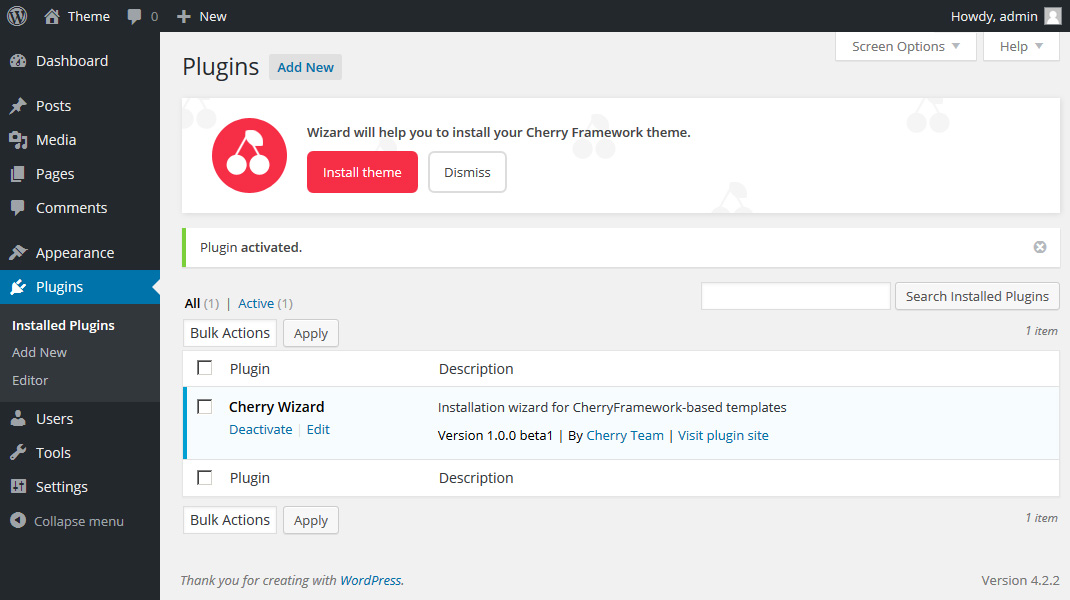Click the Appearance paintbrush icon
Viewport: 1070px width, 600px height.
18,253
